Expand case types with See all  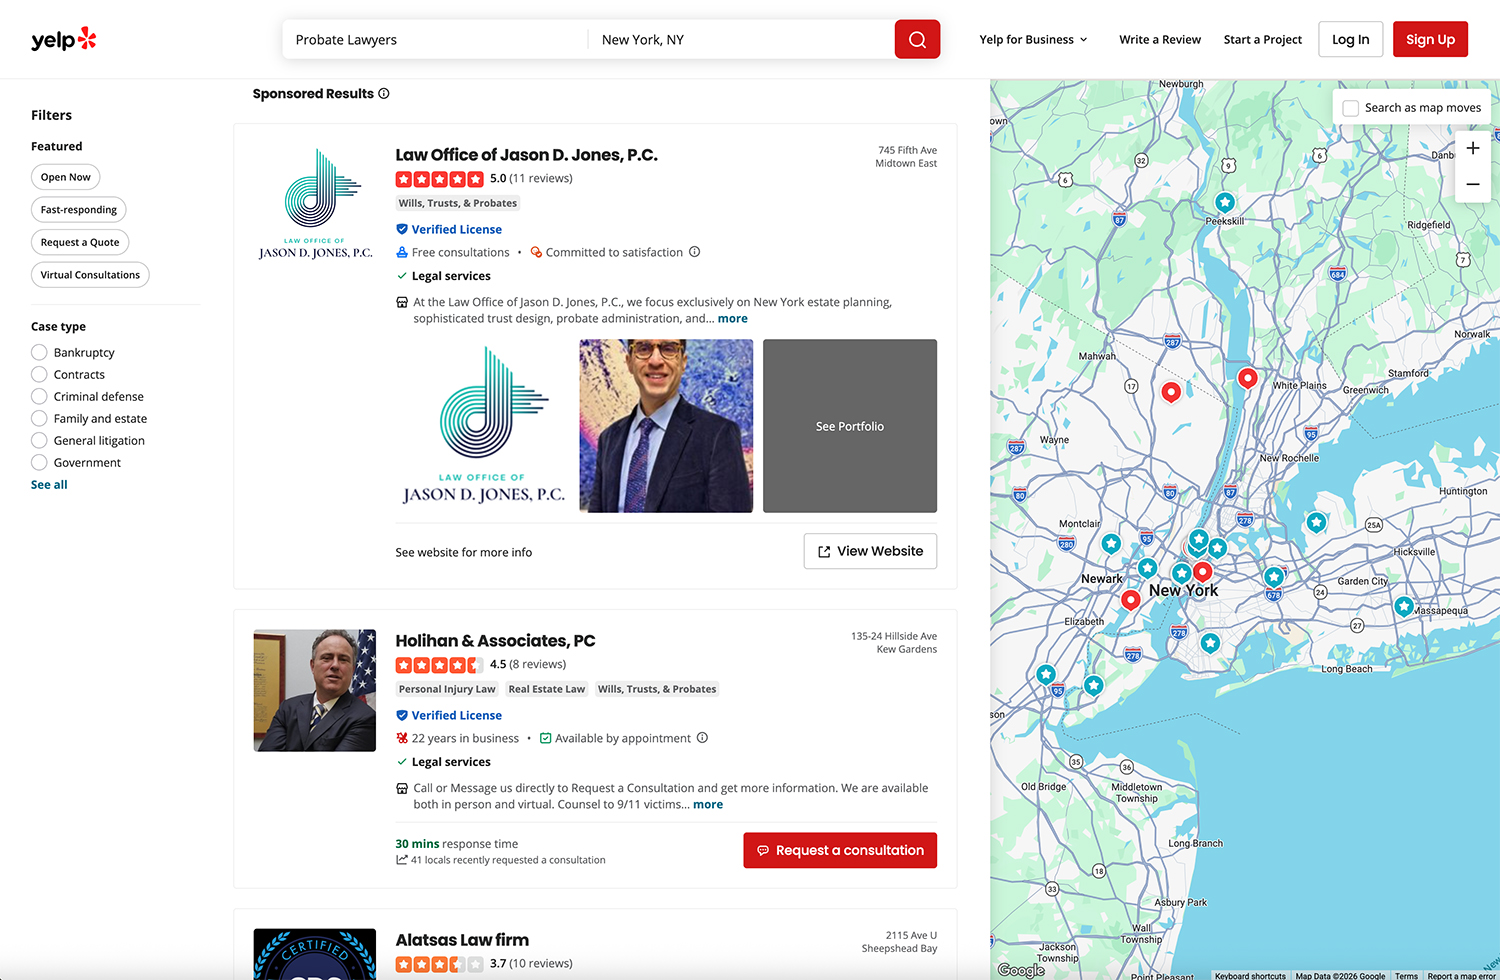point(49,485)
